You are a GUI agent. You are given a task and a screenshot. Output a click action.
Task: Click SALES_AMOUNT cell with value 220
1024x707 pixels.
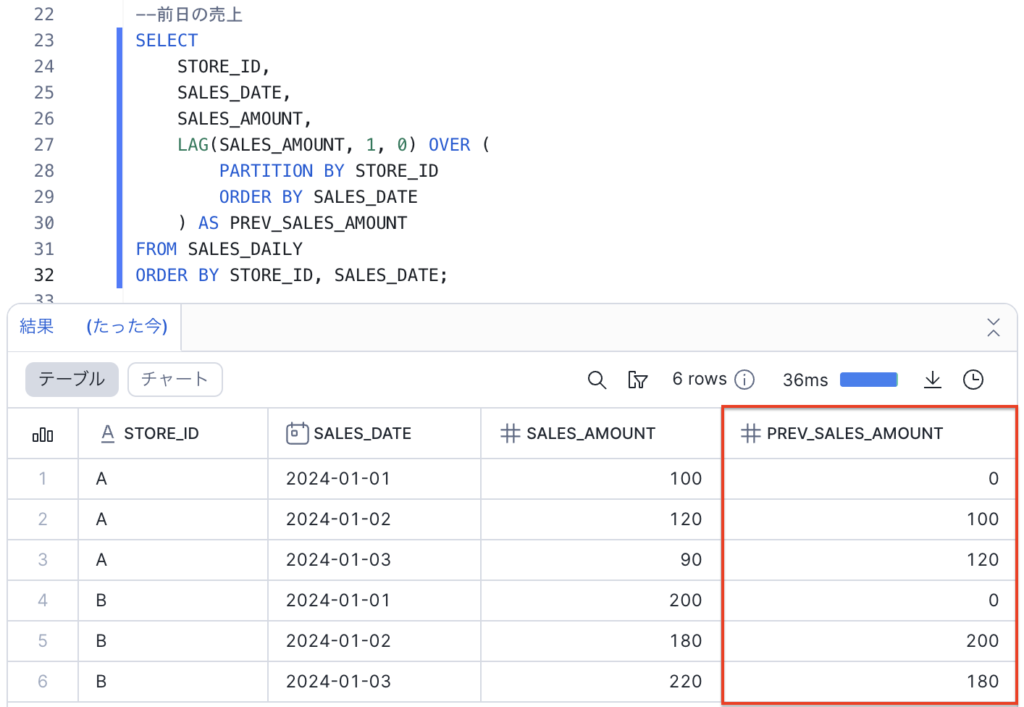click(x=687, y=681)
